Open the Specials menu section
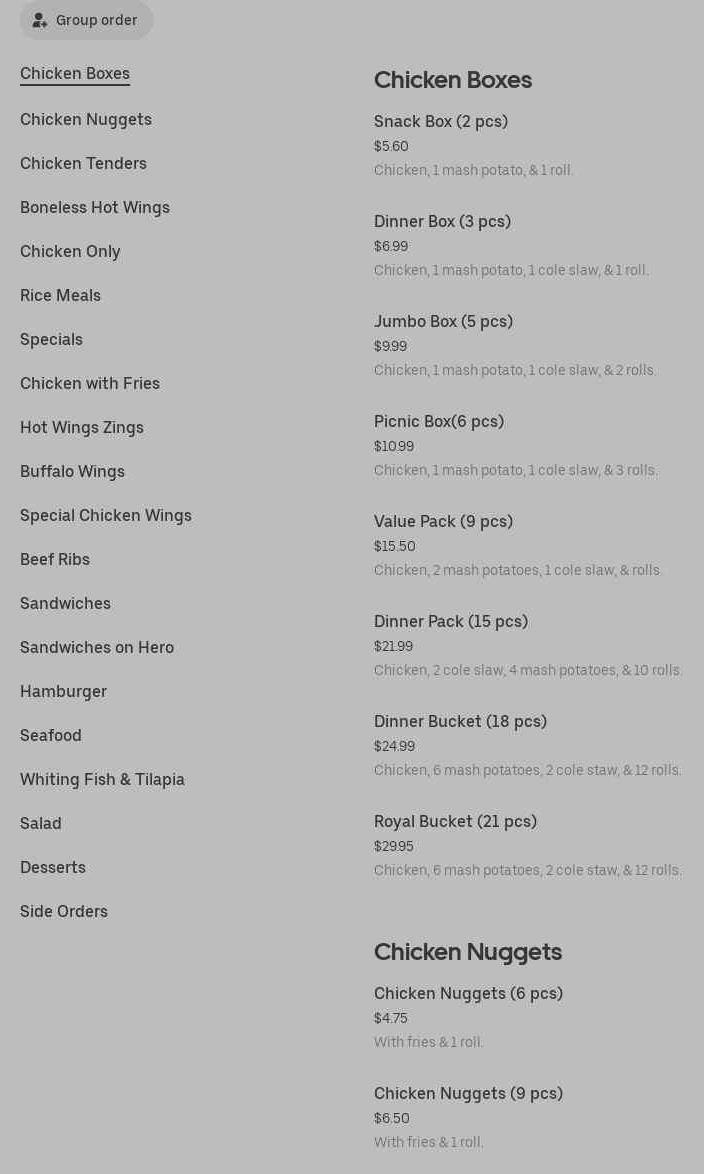 51,340
